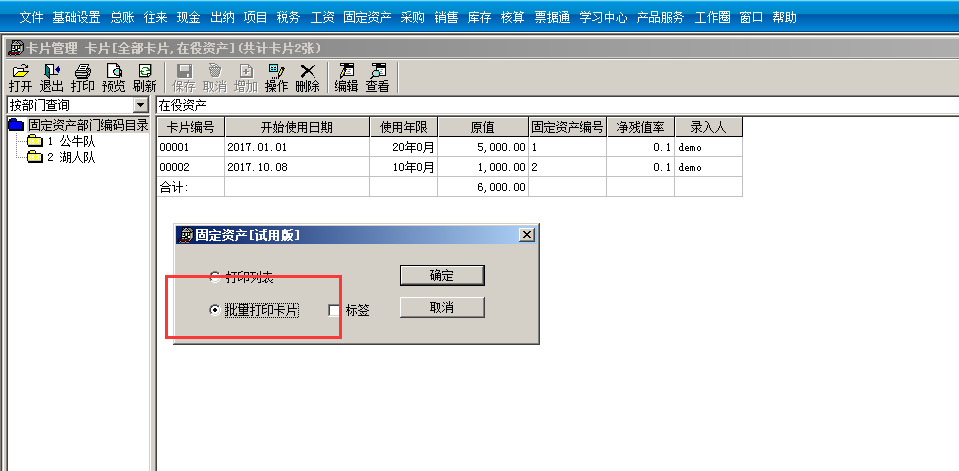Open the 总账 menu

pos(121,17)
